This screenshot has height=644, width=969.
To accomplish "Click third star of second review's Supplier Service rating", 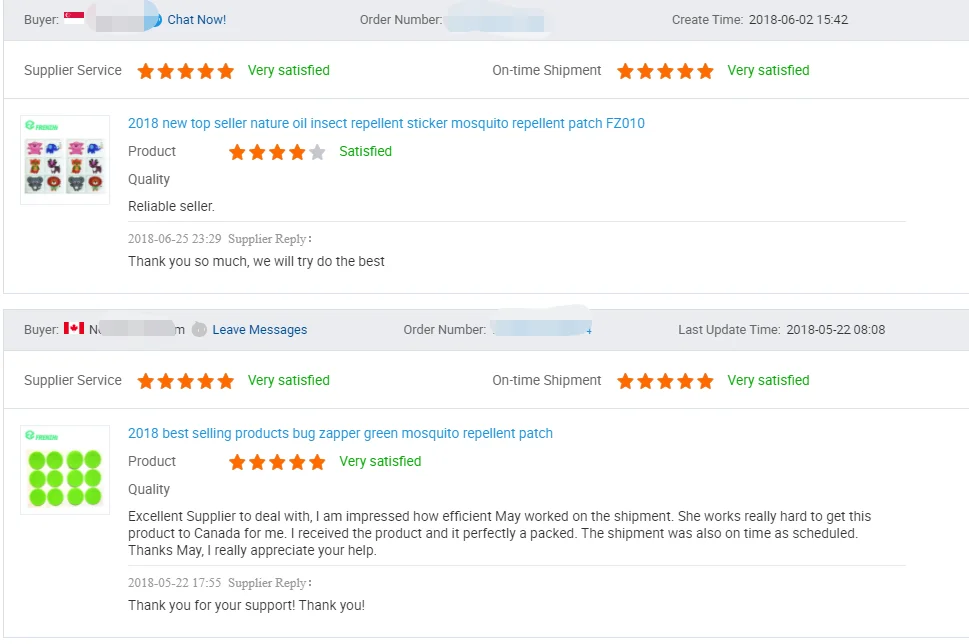I will [186, 381].
